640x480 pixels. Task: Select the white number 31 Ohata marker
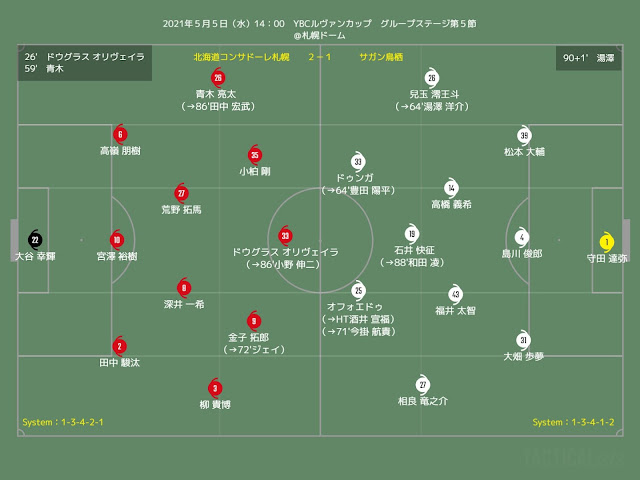pyautogui.click(x=523, y=340)
